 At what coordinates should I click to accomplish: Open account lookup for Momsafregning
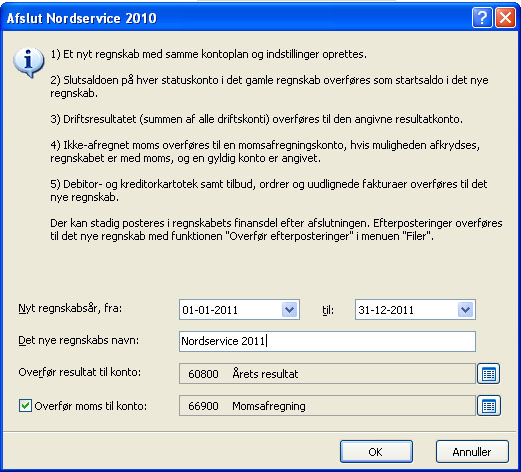coord(489,406)
